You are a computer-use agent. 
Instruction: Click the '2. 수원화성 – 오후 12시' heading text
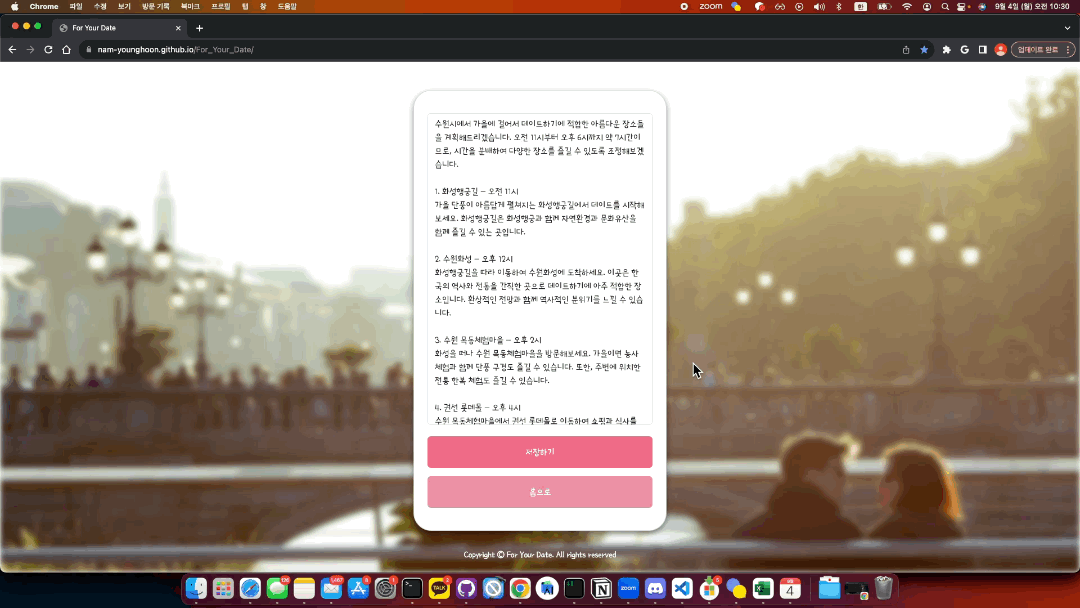(x=474, y=259)
